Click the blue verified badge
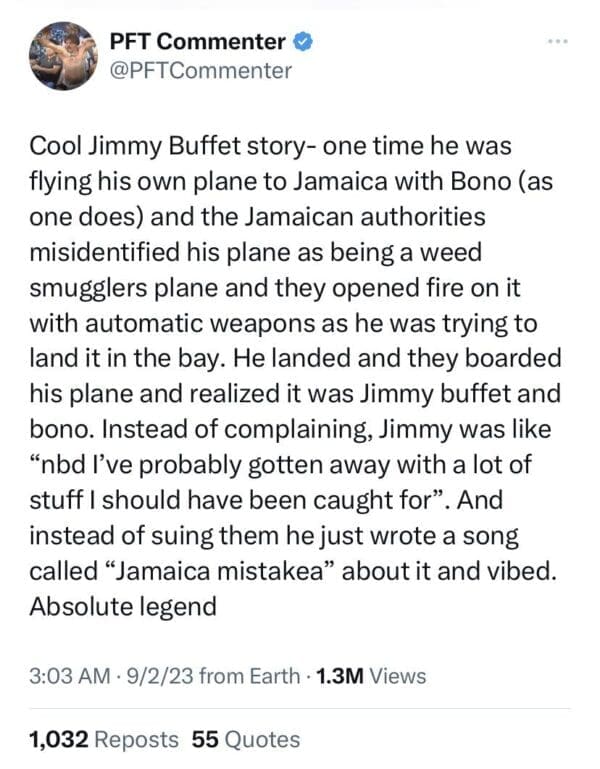The width and height of the screenshot is (600, 769). tap(304, 42)
